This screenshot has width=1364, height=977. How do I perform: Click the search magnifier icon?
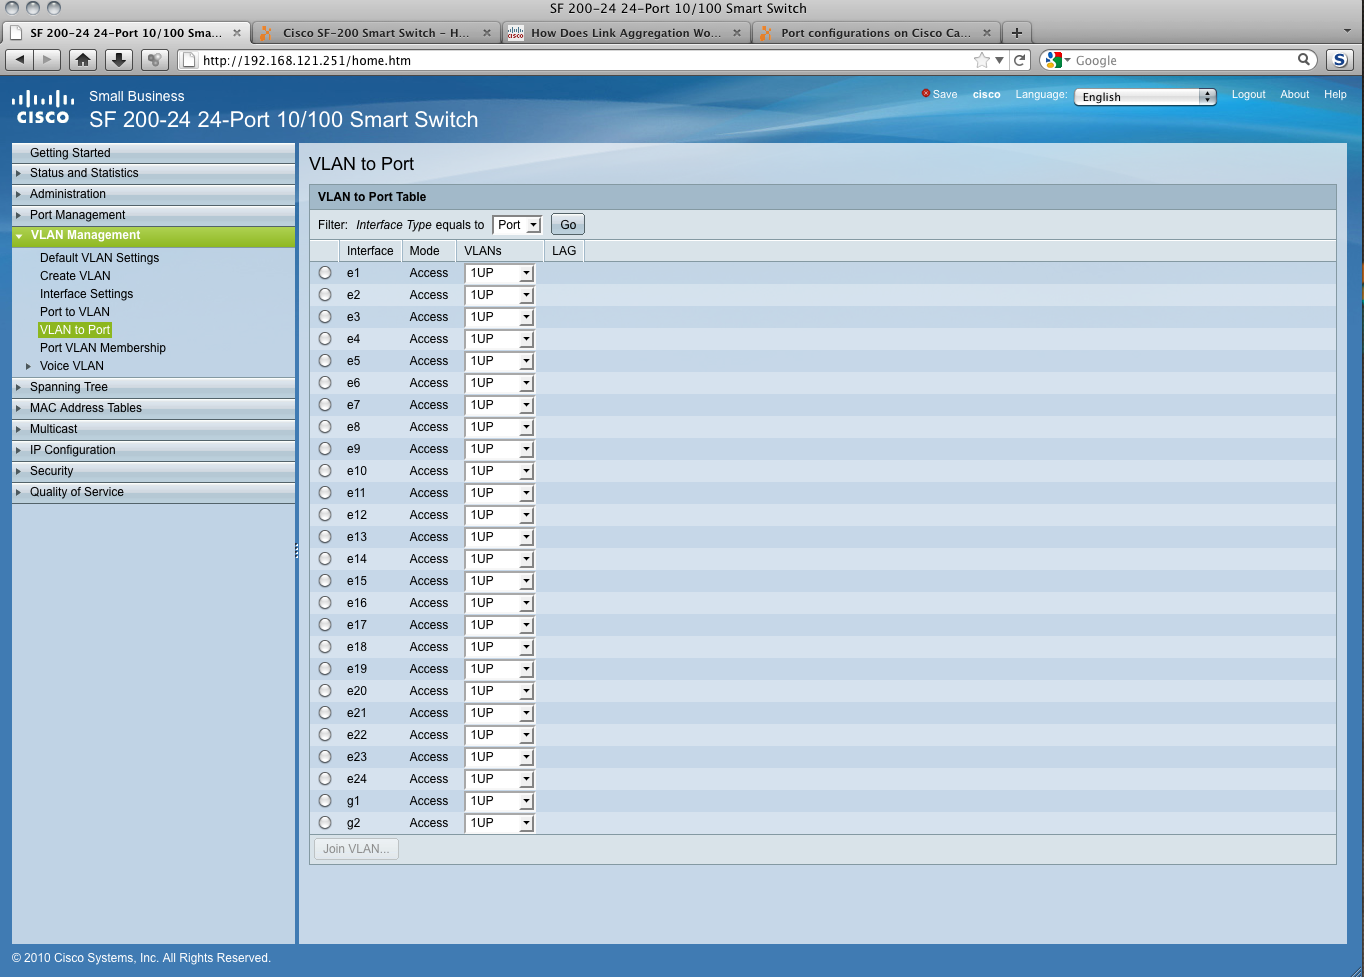1304,60
